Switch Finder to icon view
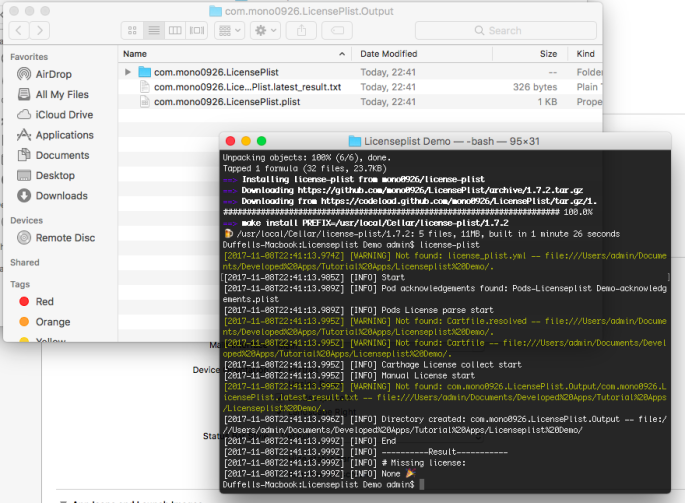Screen dimensions: 685x503 click(x=132, y=31)
